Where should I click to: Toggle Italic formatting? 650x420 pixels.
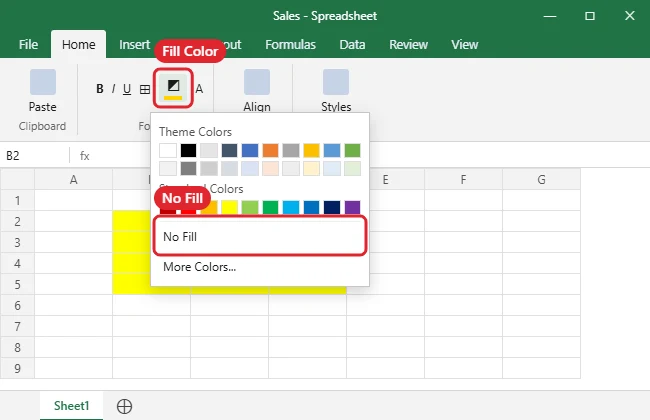click(113, 89)
